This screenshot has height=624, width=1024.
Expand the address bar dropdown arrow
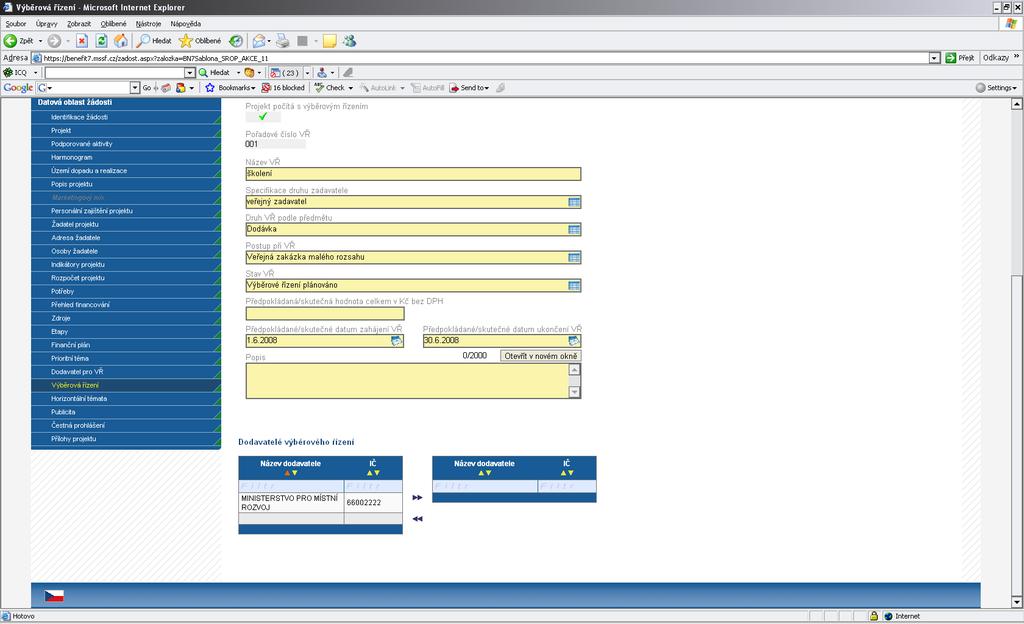[935, 58]
